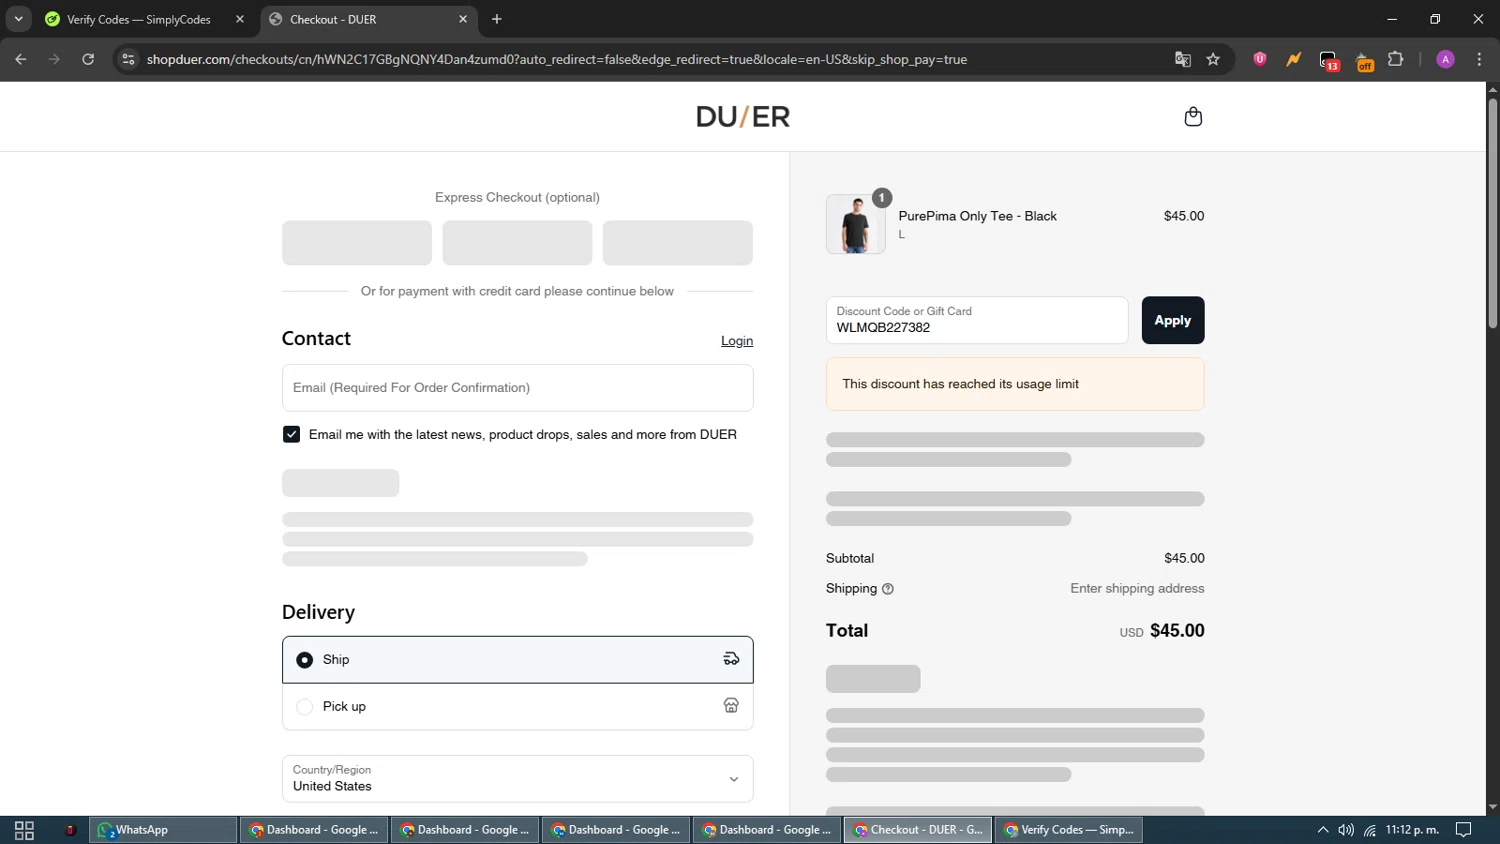Close the Checkout - DUER tab
Screen dimensions: 1500x844
[463, 19]
